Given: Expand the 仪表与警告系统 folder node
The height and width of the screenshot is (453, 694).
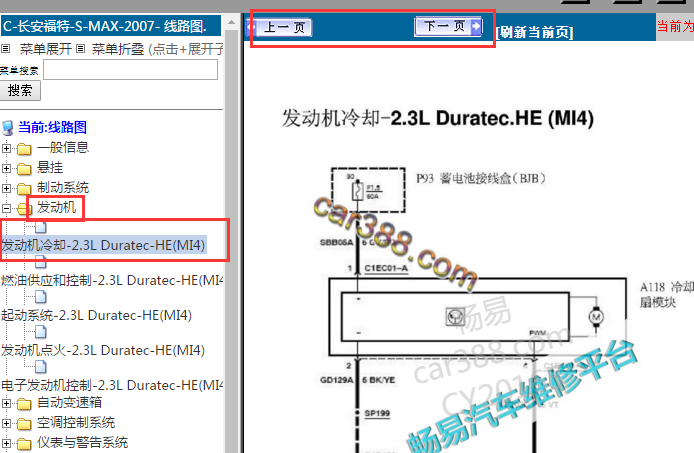Looking at the screenshot, I should click(x=6, y=443).
